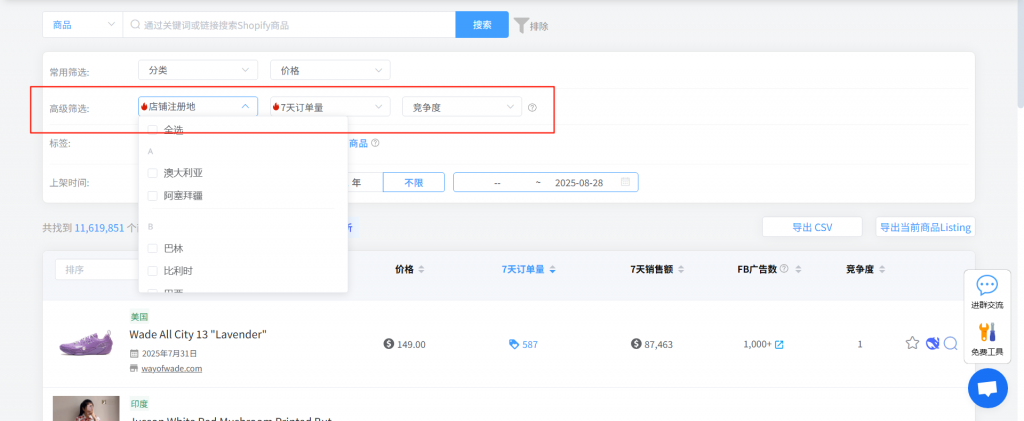Image resolution: width=1024 pixels, height=421 pixels.
Task: Click the purple sneaker product thumbnail
Action: tap(86, 343)
